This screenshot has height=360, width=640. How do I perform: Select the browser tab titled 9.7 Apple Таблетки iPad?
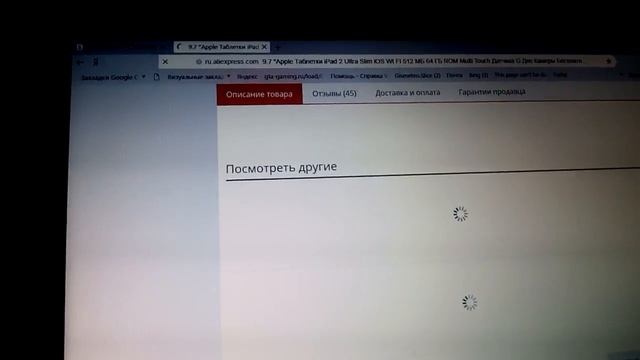coord(222,47)
